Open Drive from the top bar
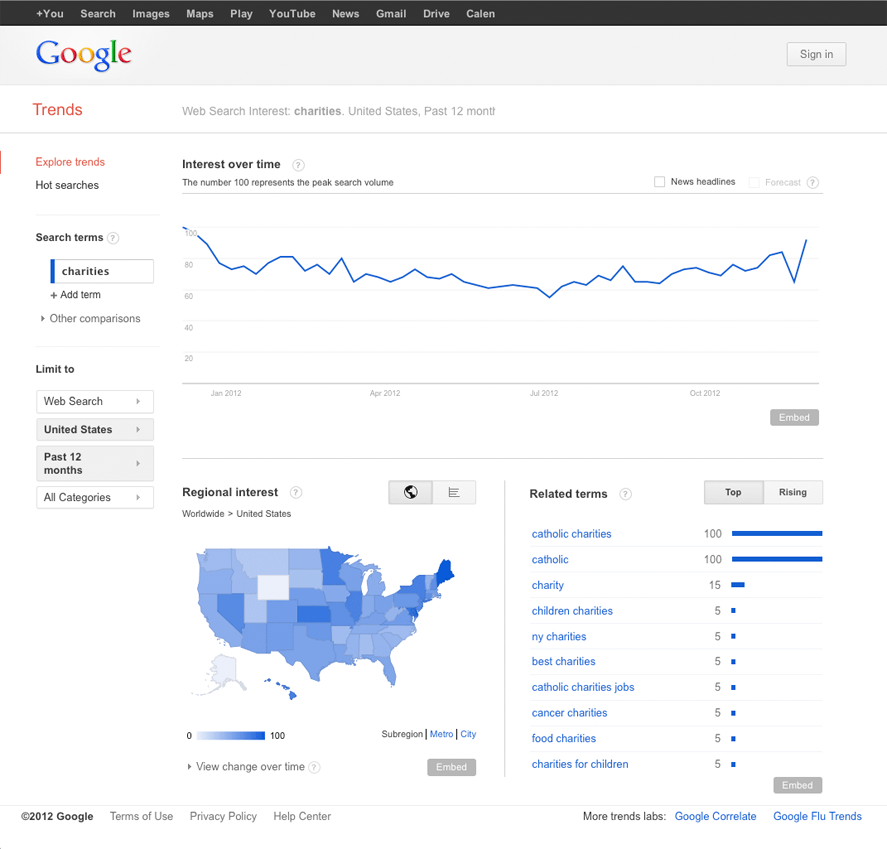 (x=436, y=14)
